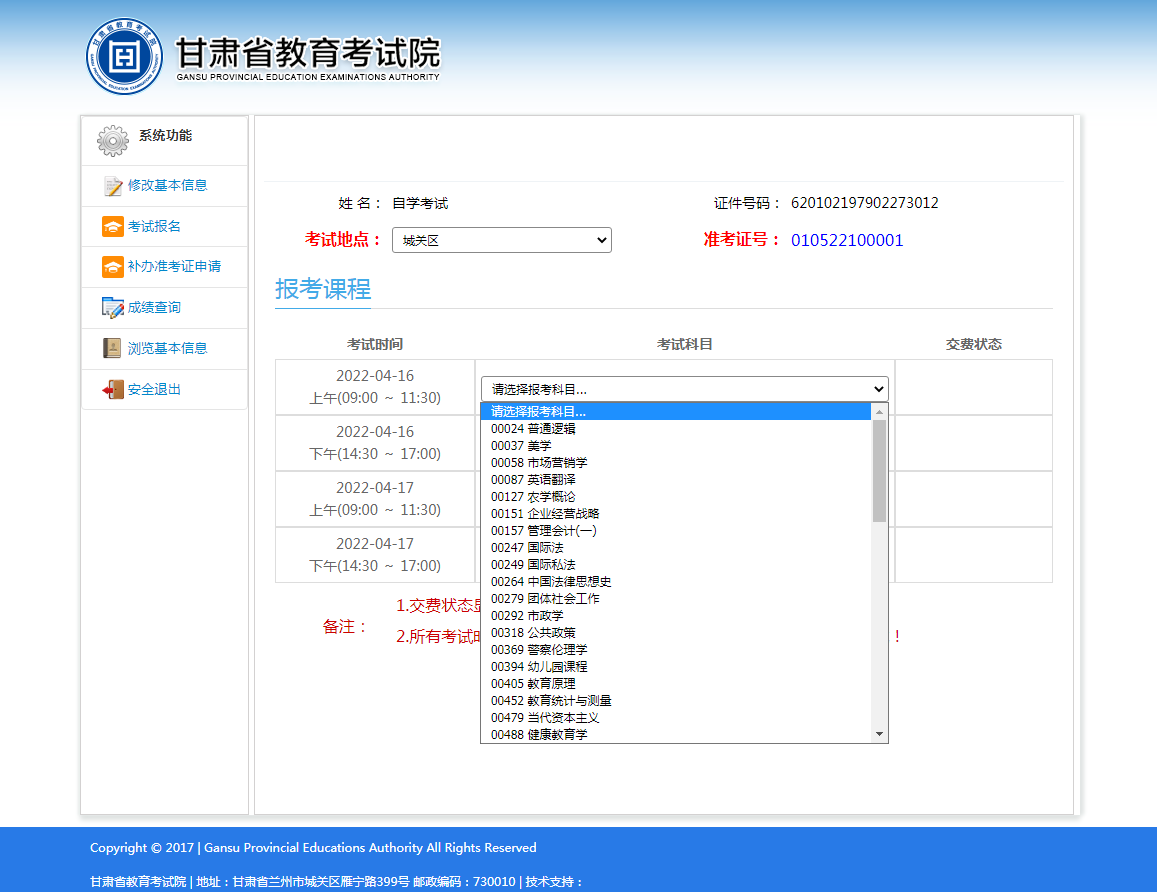Click the 系统功能 gear icon

(x=112, y=140)
